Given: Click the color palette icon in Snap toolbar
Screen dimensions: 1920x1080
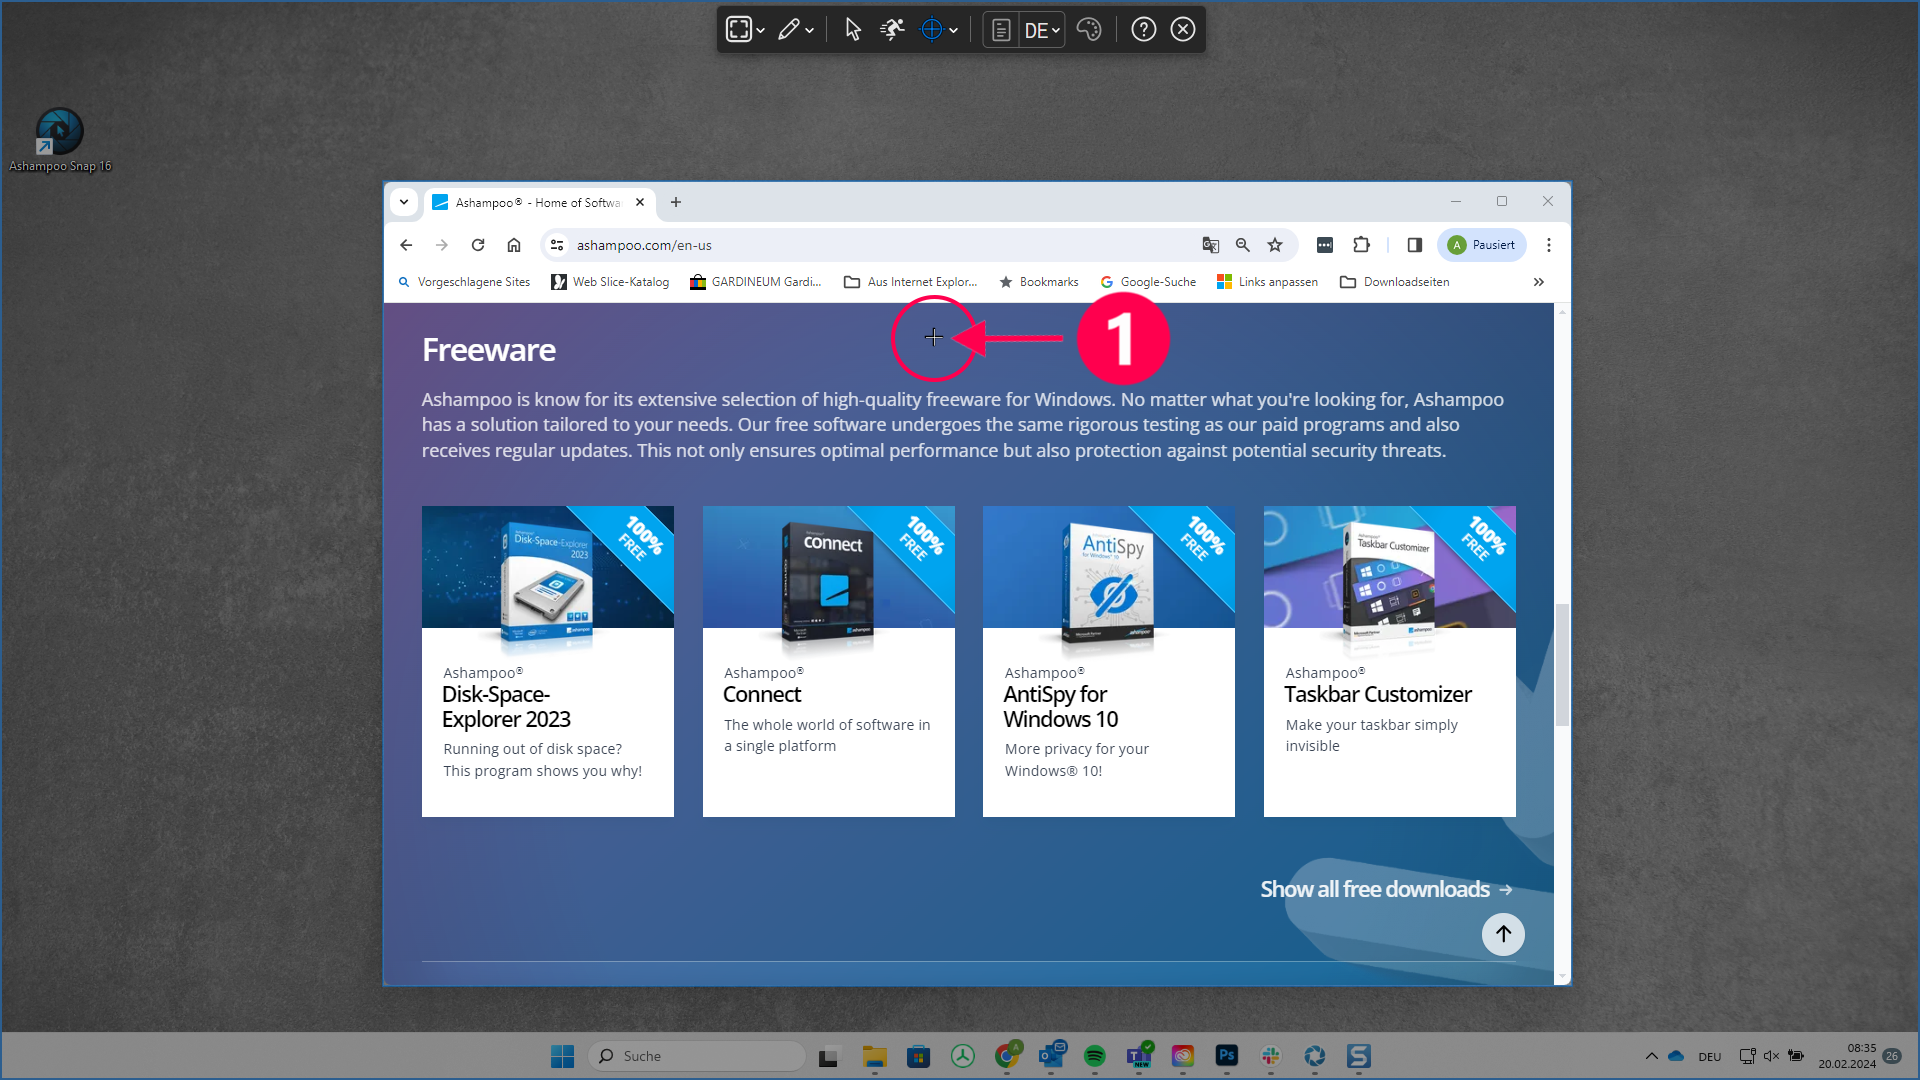Looking at the screenshot, I should tap(1089, 29).
